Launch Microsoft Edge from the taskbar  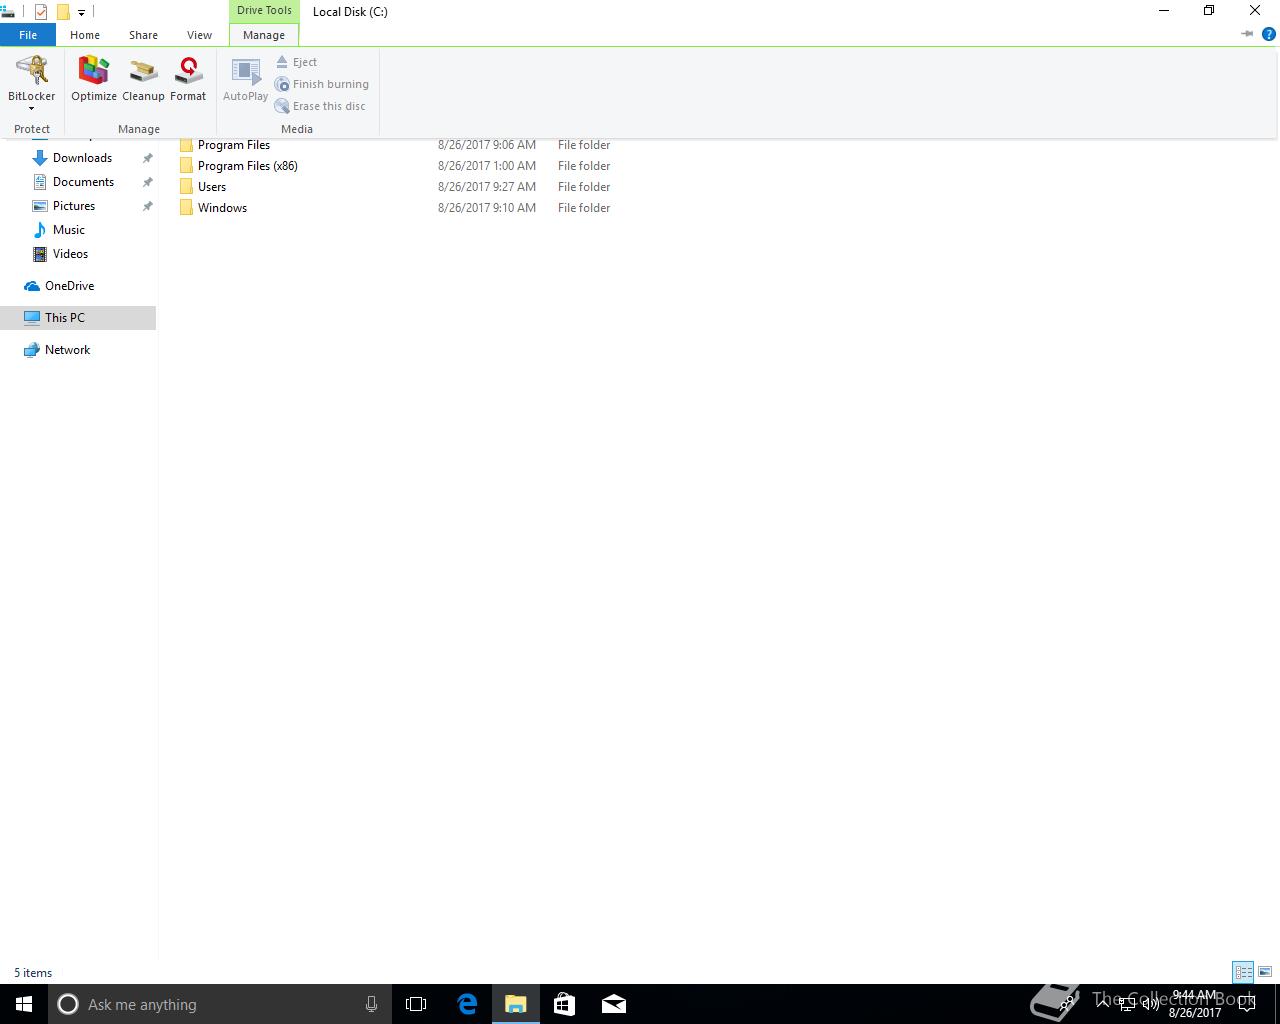pyautogui.click(x=467, y=1004)
